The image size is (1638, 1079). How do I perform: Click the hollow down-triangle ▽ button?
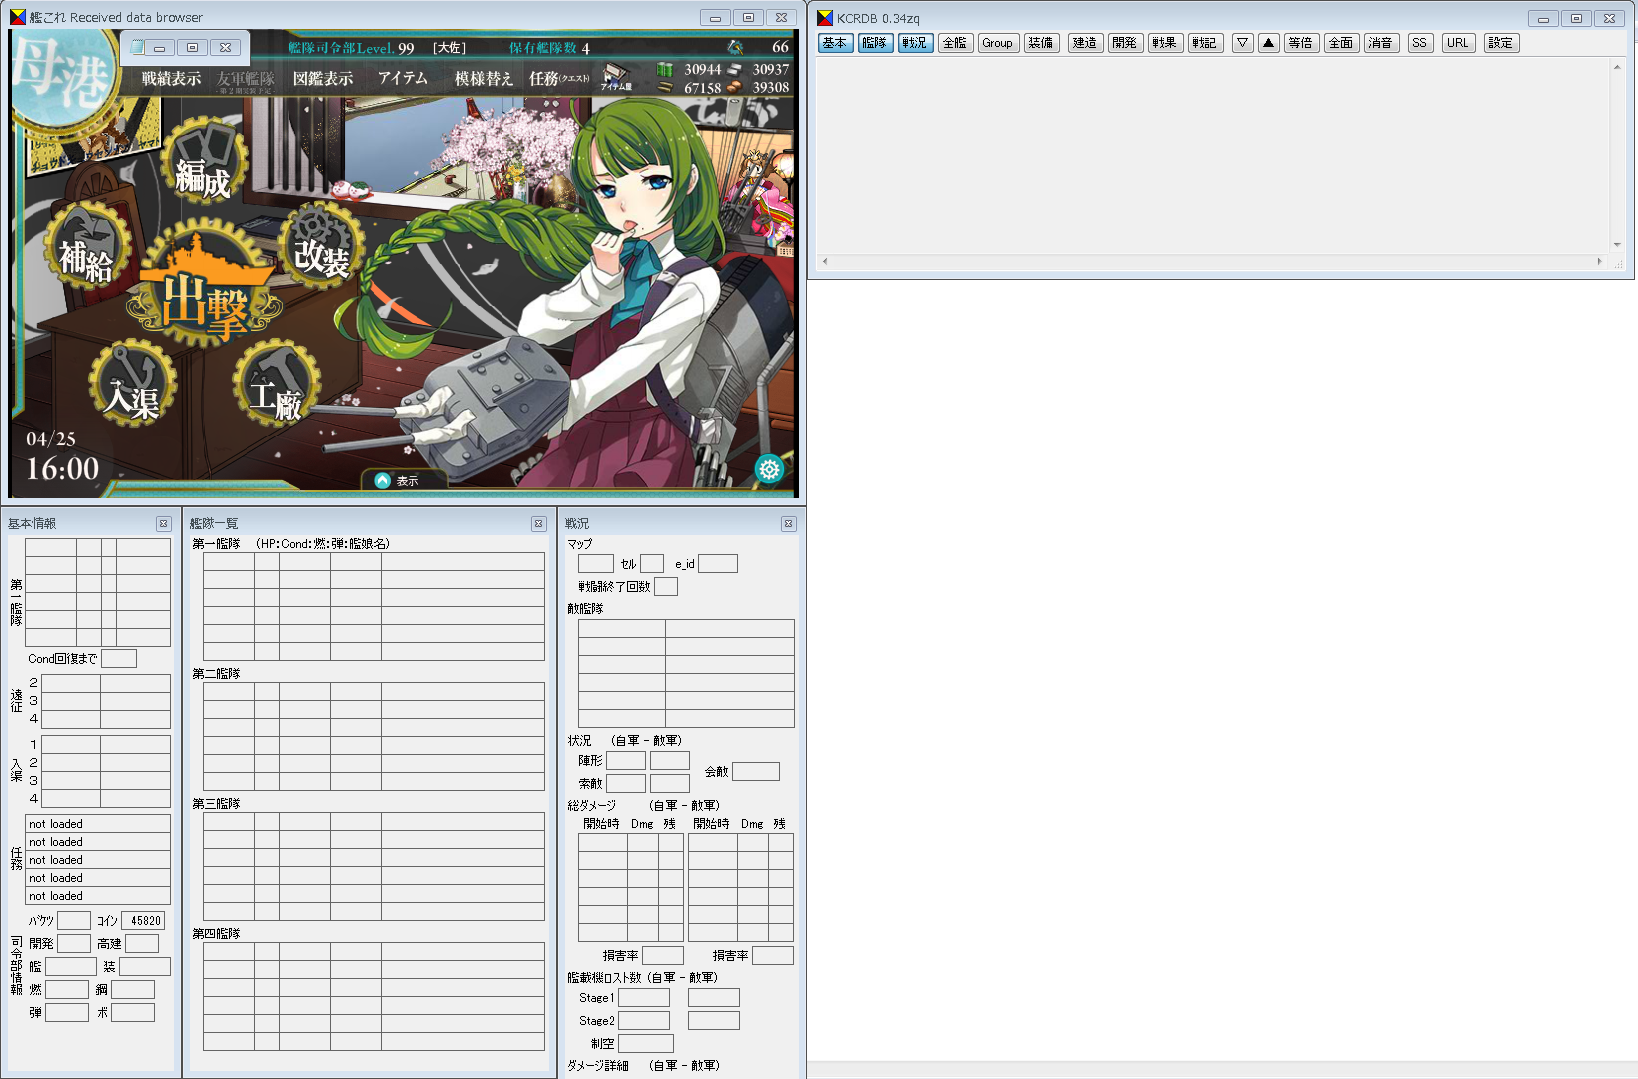tap(1243, 43)
